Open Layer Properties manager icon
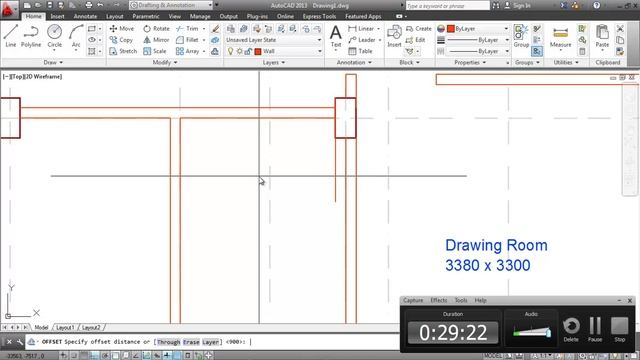 coord(231,29)
